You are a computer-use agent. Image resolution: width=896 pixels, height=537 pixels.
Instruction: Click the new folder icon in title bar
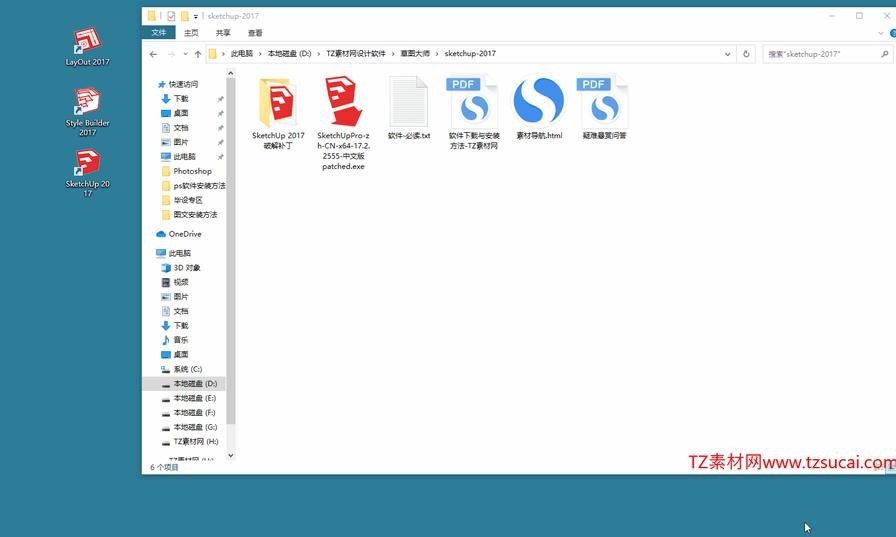coord(185,16)
